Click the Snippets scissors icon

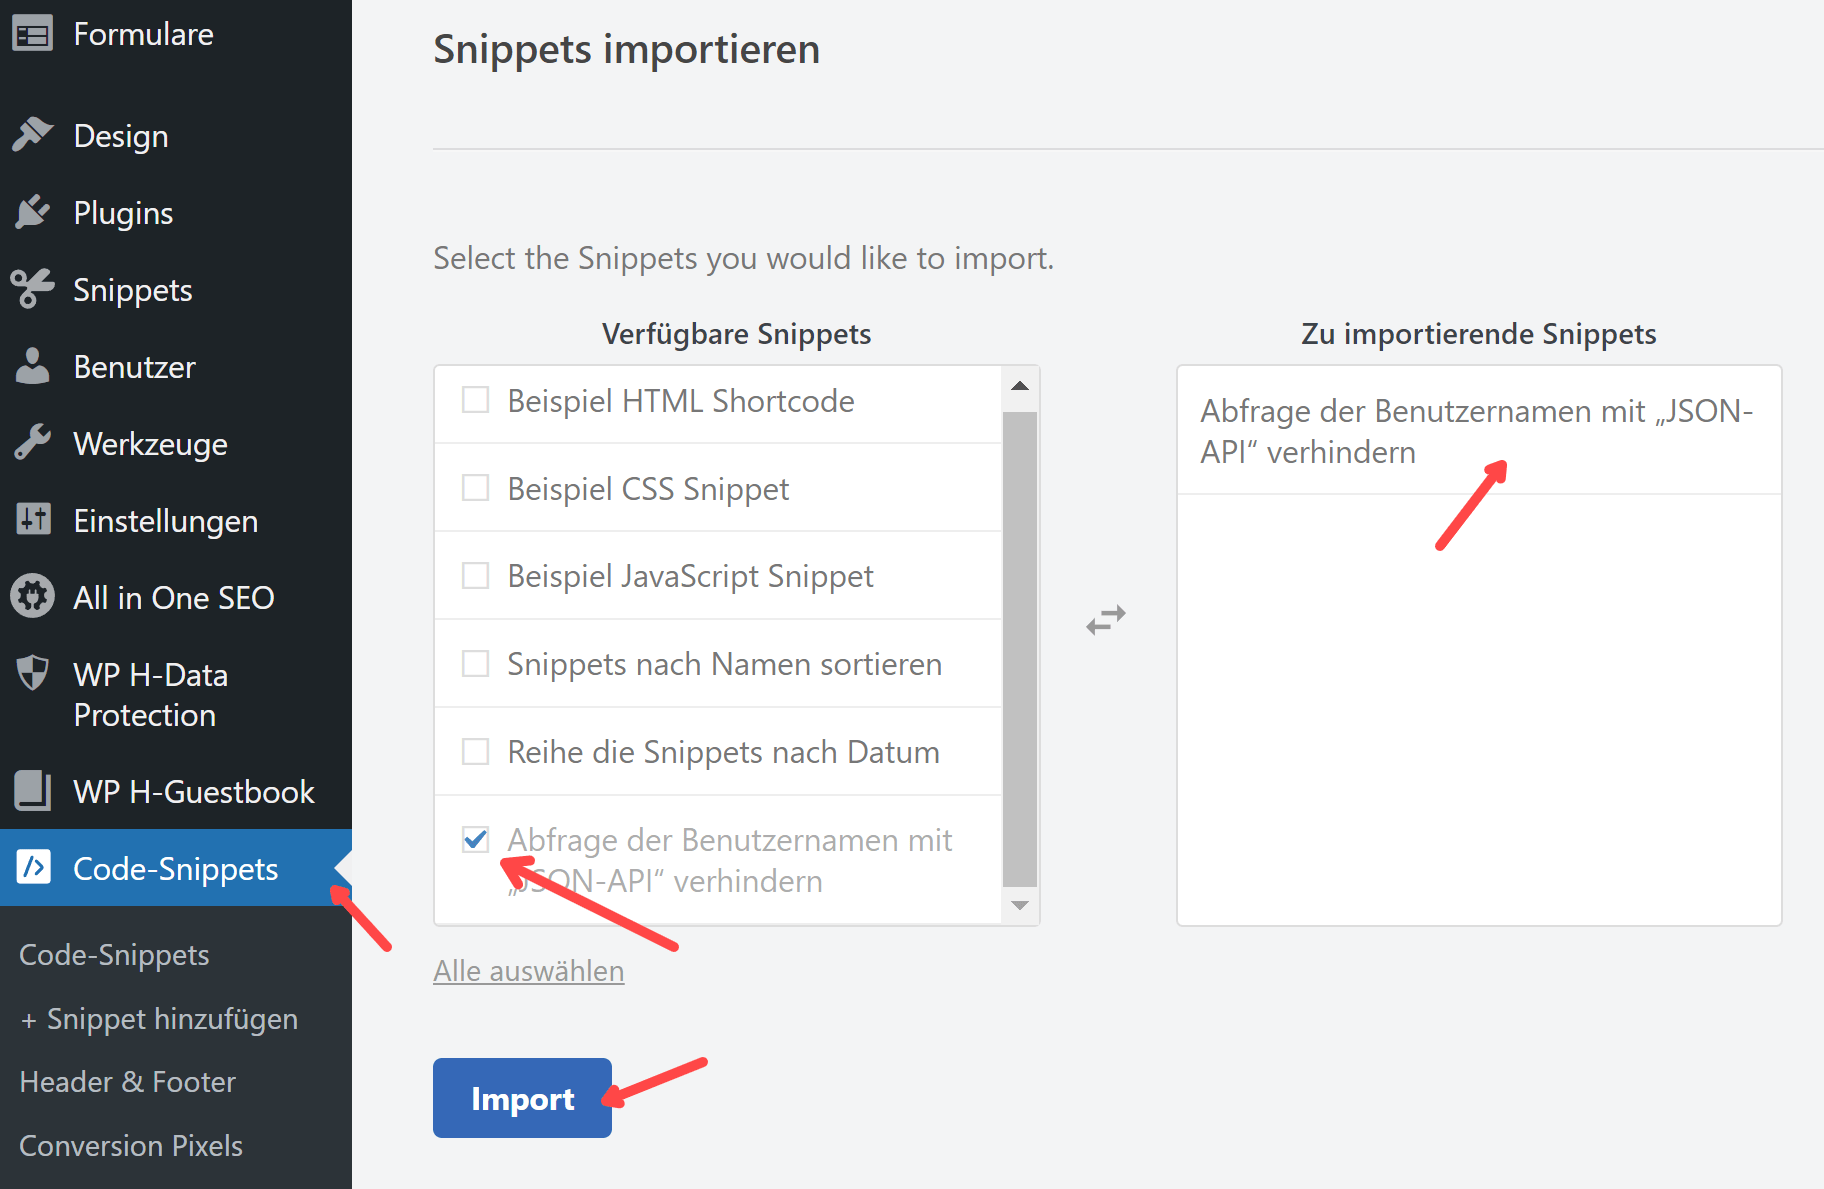point(32,289)
